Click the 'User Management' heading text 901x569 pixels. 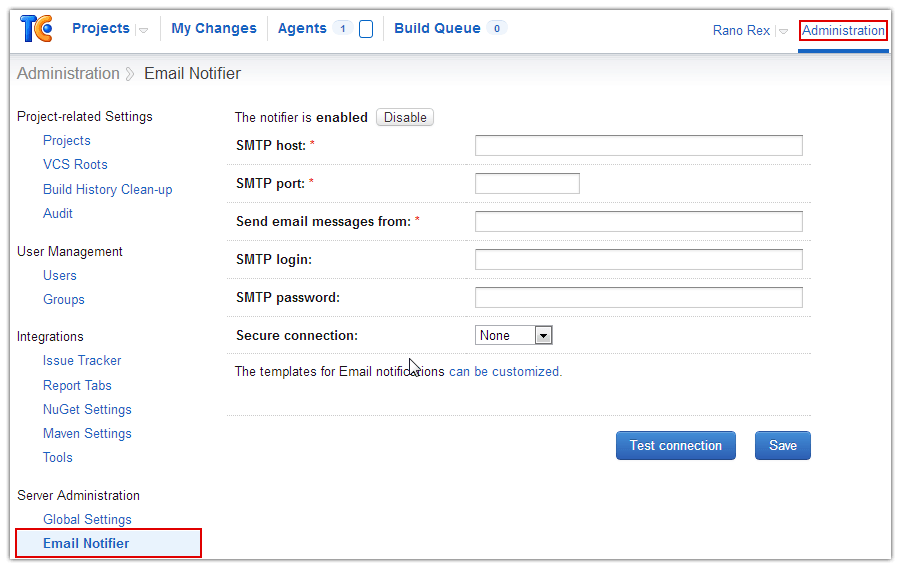70,252
